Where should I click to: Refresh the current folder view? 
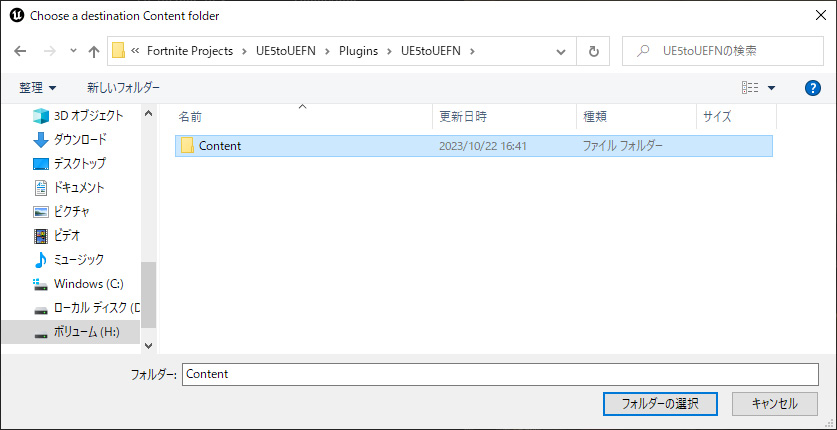click(593, 51)
